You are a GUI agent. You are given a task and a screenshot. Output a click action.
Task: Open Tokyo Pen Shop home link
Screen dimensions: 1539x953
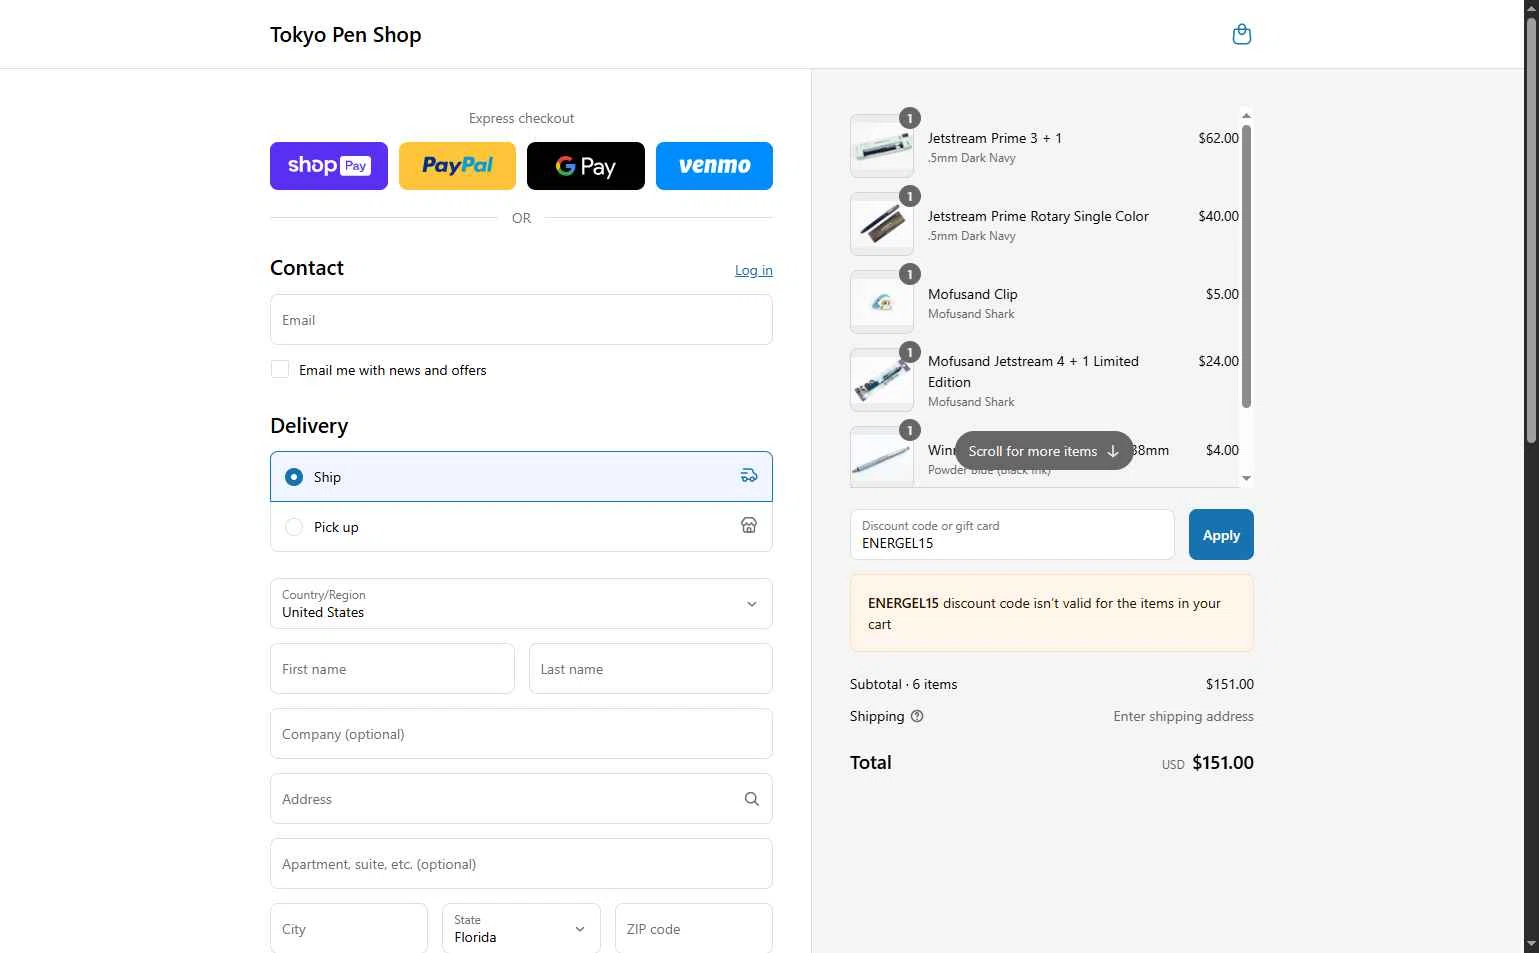pyautogui.click(x=346, y=35)
